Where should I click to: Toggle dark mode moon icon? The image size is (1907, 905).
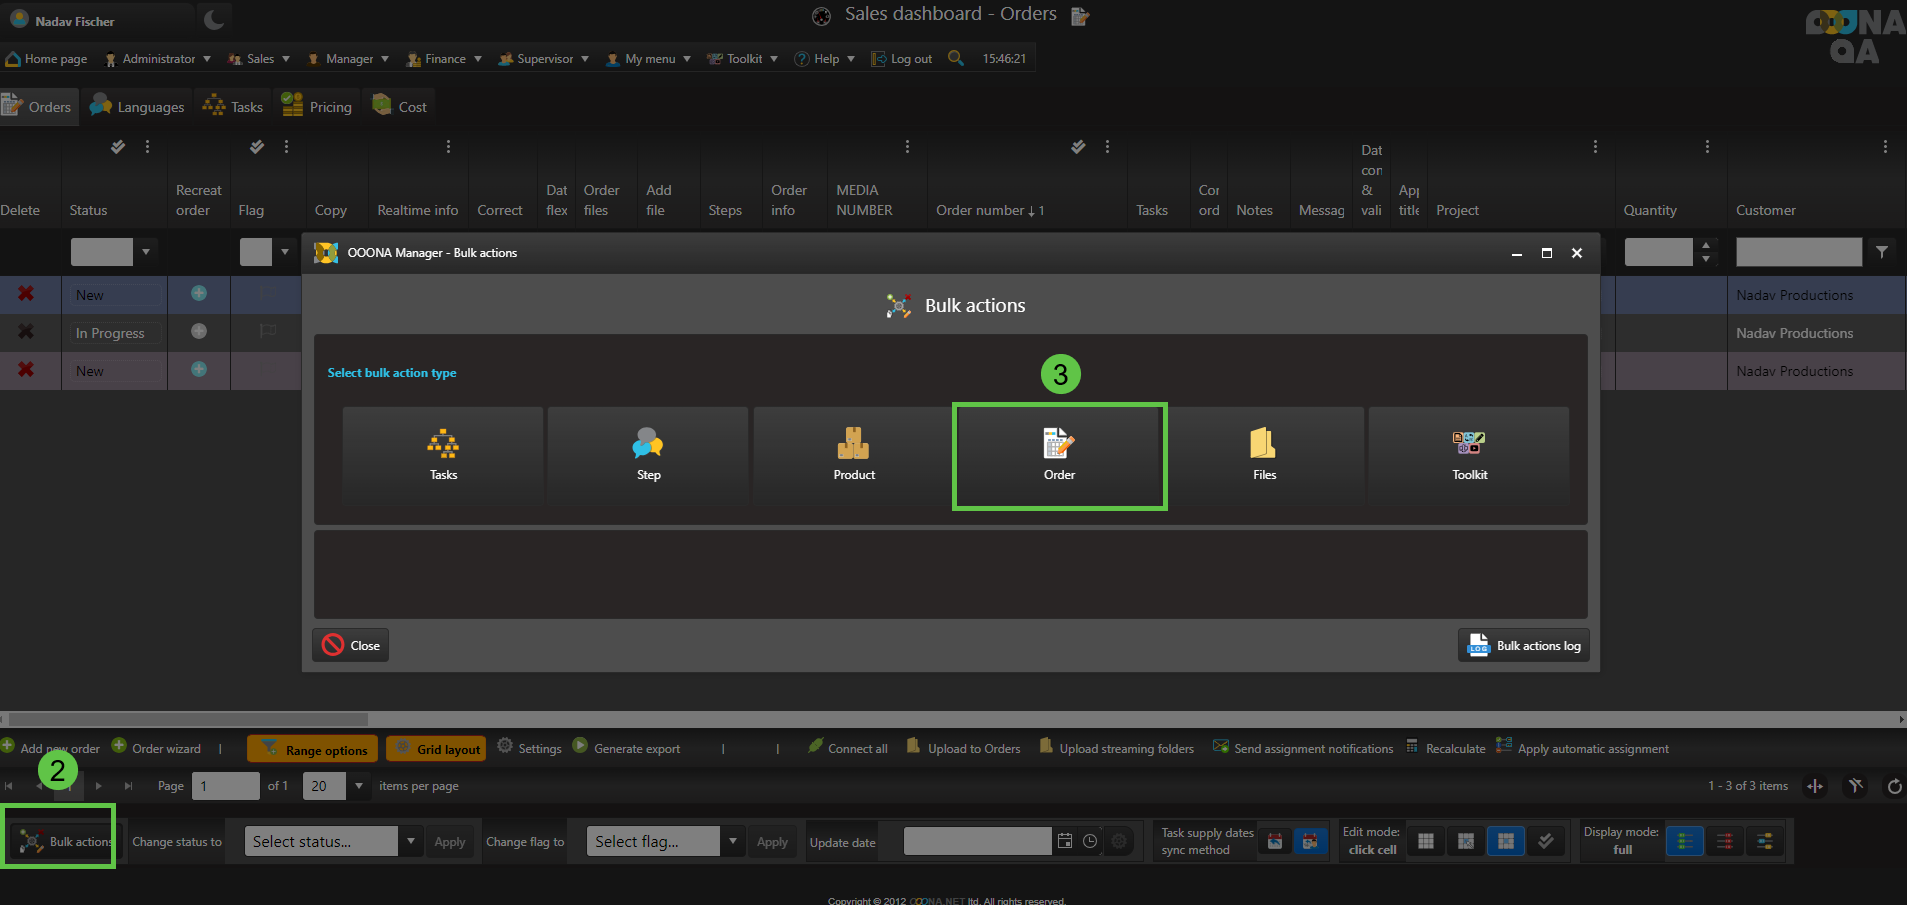point(213,19)
